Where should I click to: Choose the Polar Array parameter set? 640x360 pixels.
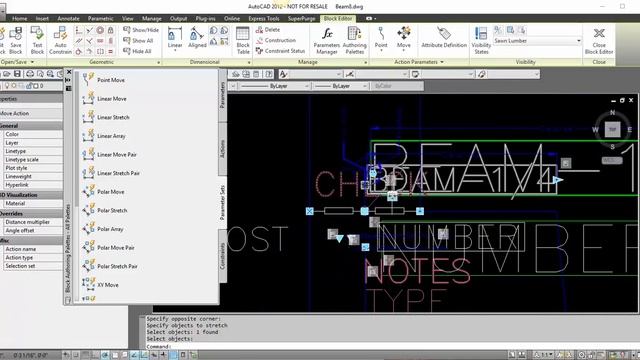[103, 229]
